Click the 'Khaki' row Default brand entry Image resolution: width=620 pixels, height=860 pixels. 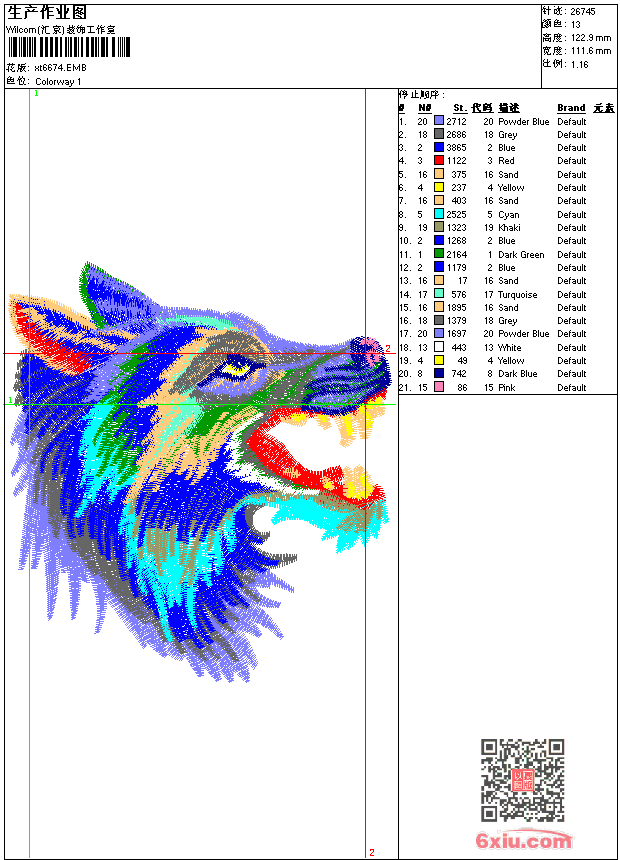coord(572,228)
